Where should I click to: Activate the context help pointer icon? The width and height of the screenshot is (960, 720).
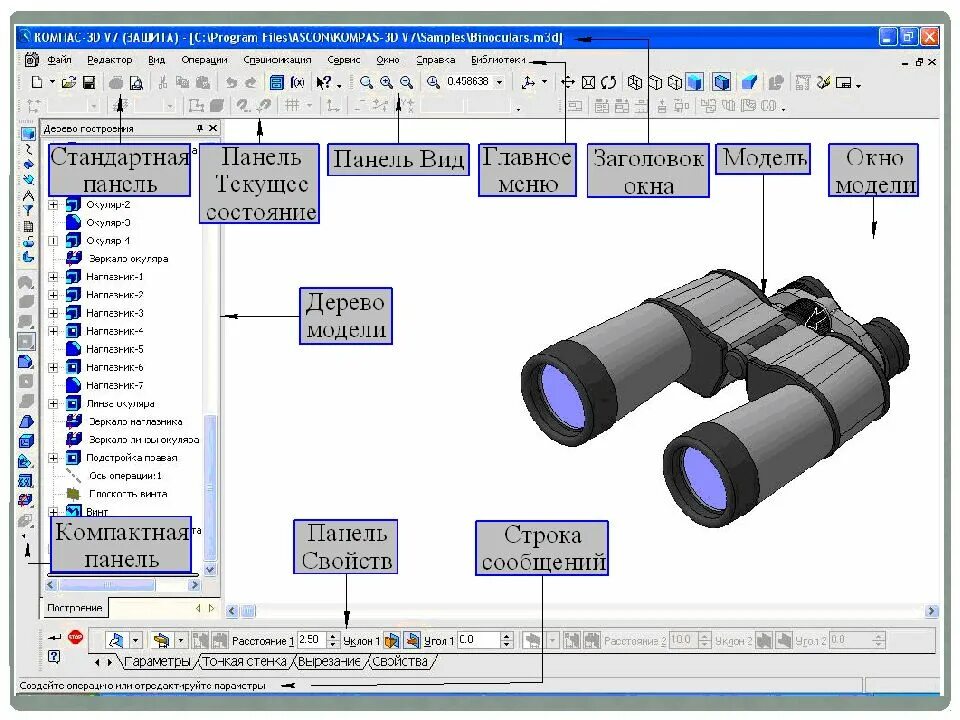point(324,82)
